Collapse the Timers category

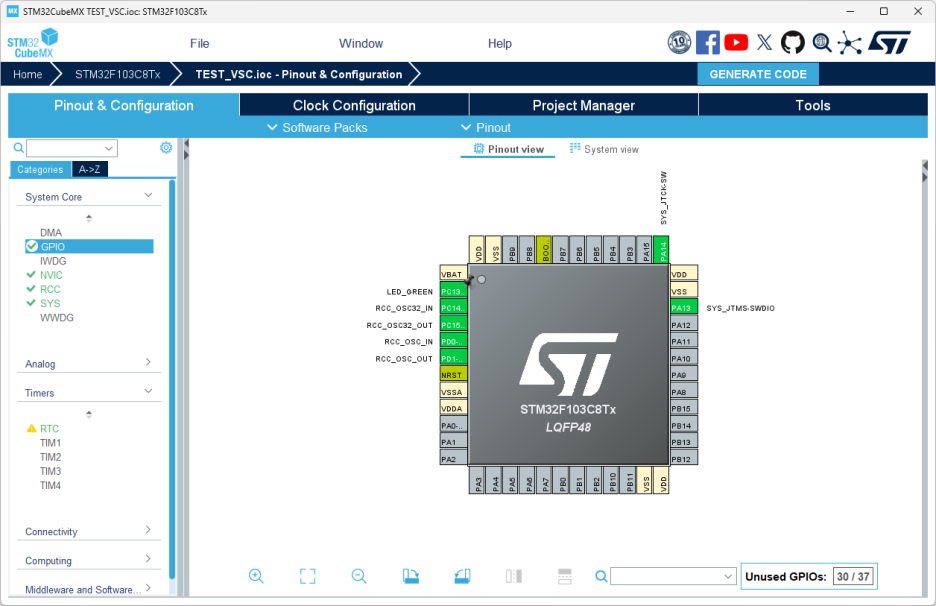pyautogui.click(x=148, y=391)
